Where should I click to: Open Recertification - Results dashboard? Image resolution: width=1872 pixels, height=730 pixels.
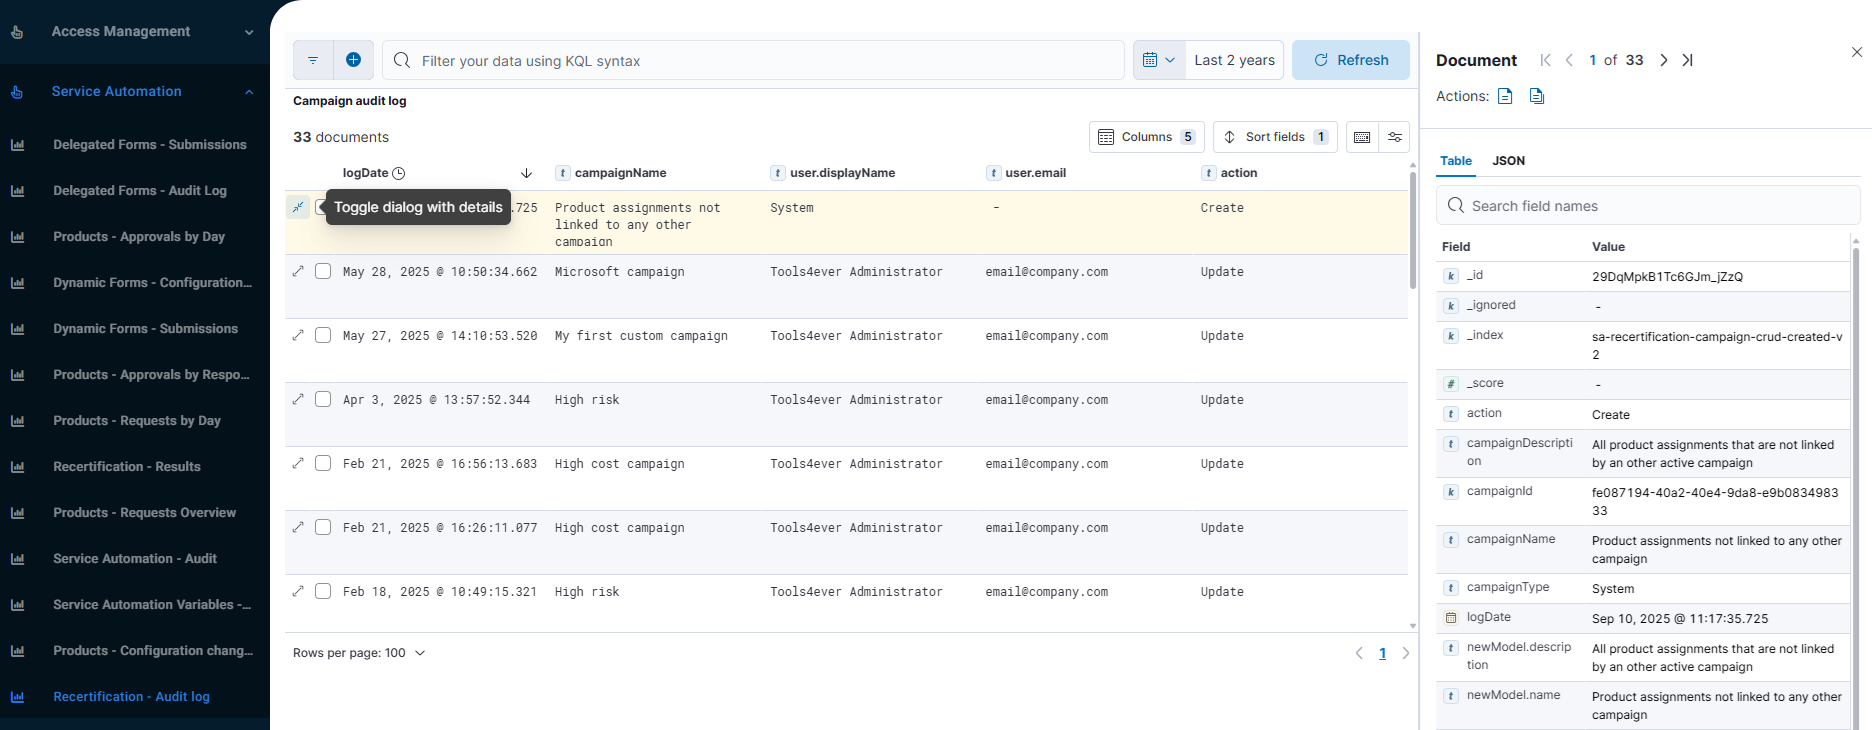pos(127,467)
